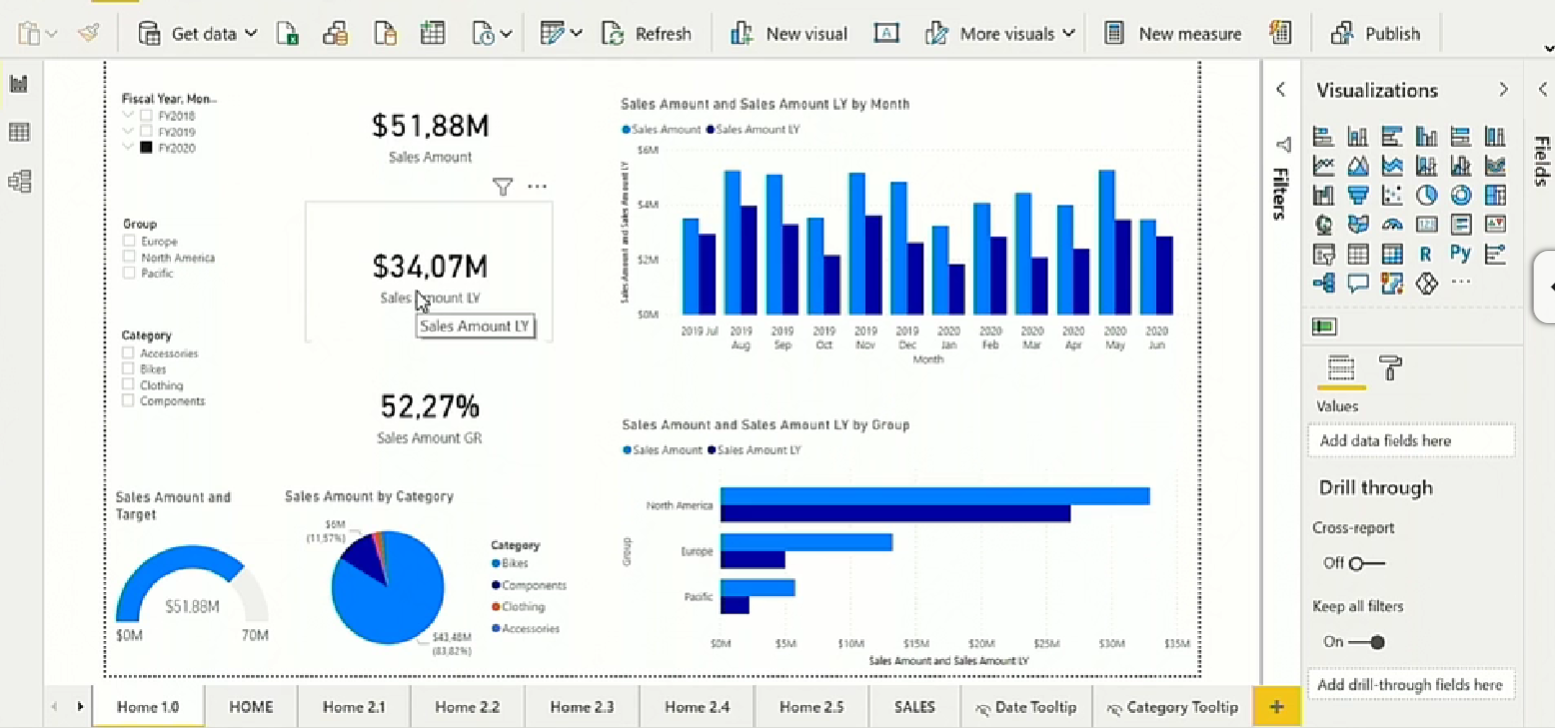Open the Model view icon in left sidebar

[17, 180]
